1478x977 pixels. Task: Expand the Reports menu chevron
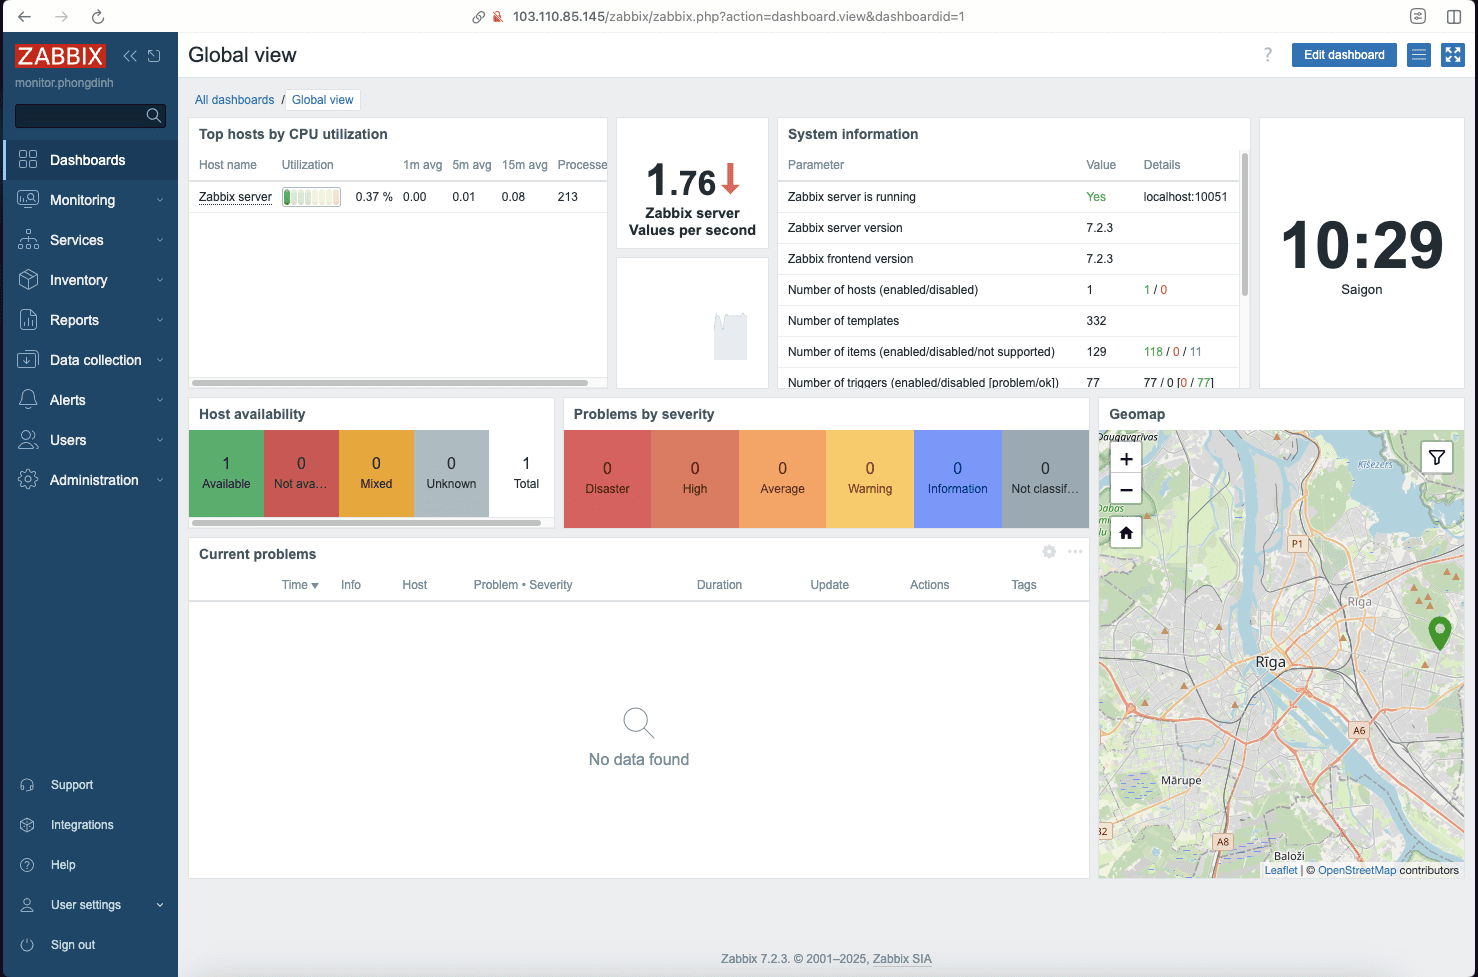coord(160,320)
